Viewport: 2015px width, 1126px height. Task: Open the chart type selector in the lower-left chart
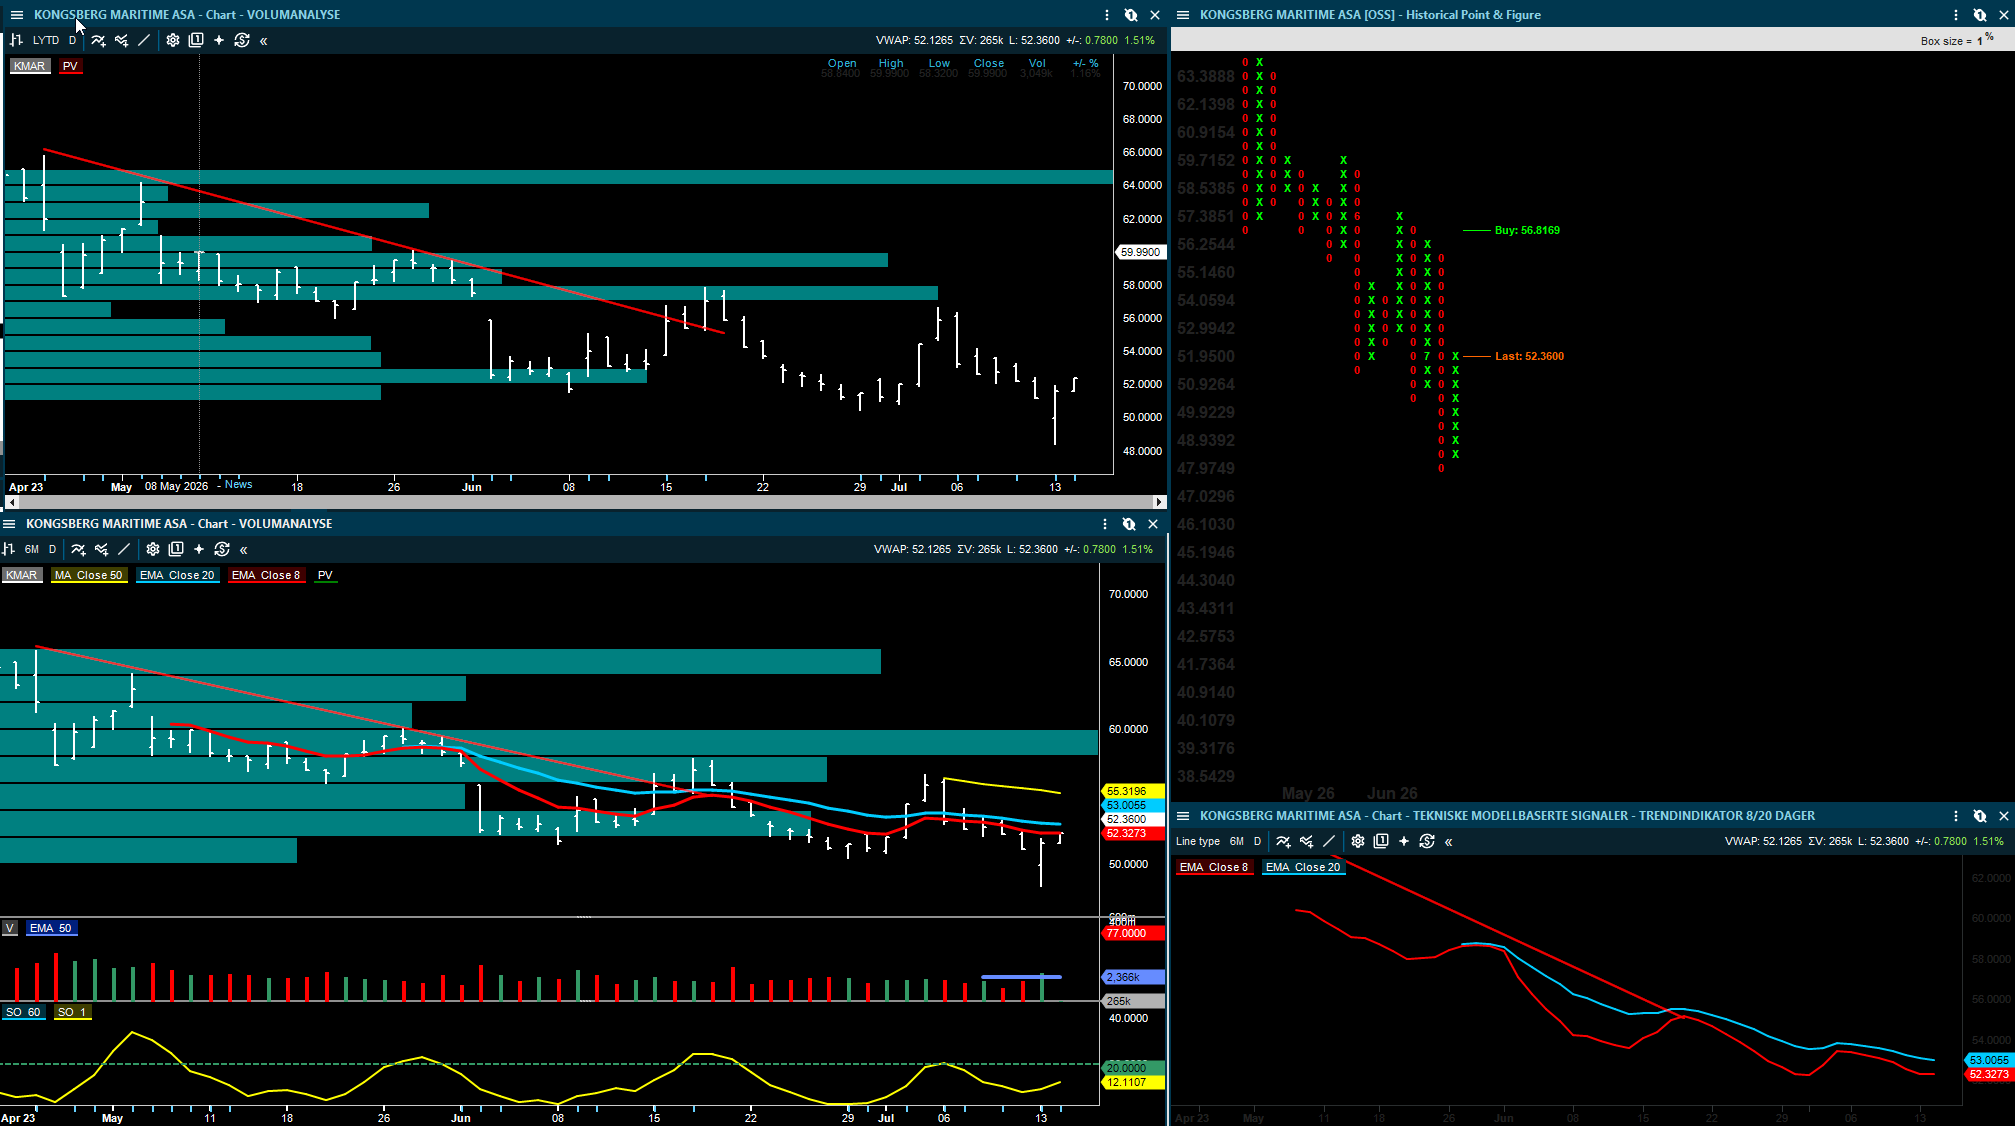point(9,549)
